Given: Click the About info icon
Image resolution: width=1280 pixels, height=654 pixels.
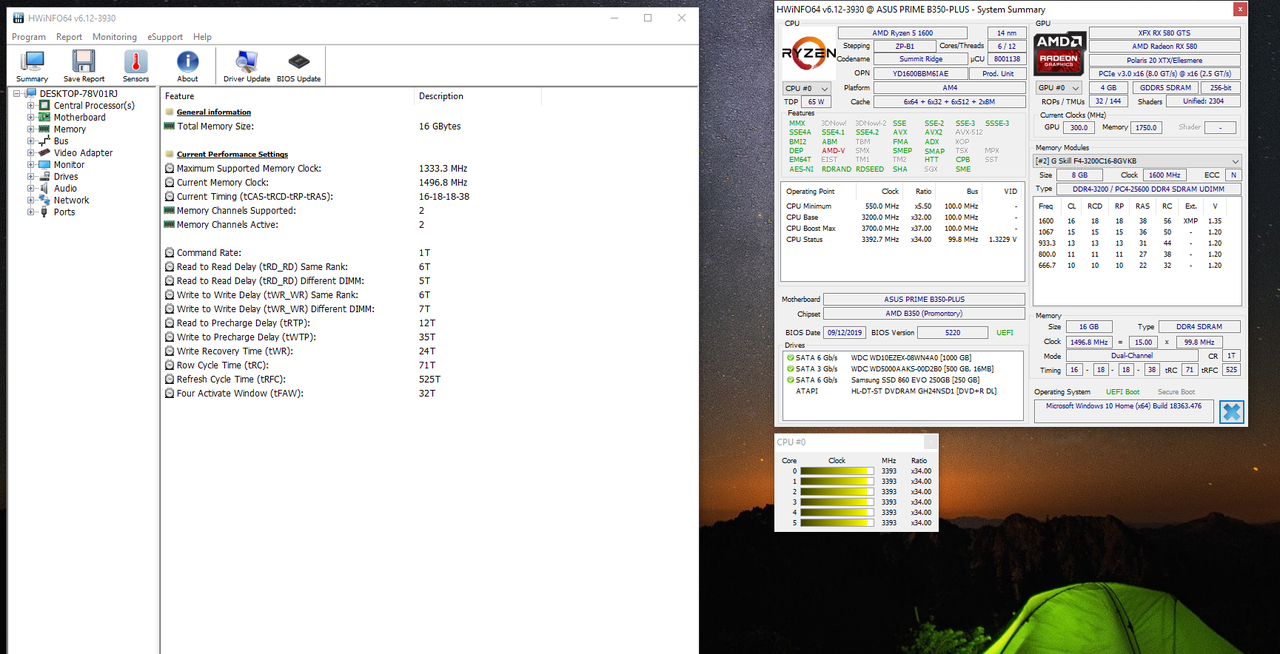Looking at the screenshot, I should click(x=187, y=66).
